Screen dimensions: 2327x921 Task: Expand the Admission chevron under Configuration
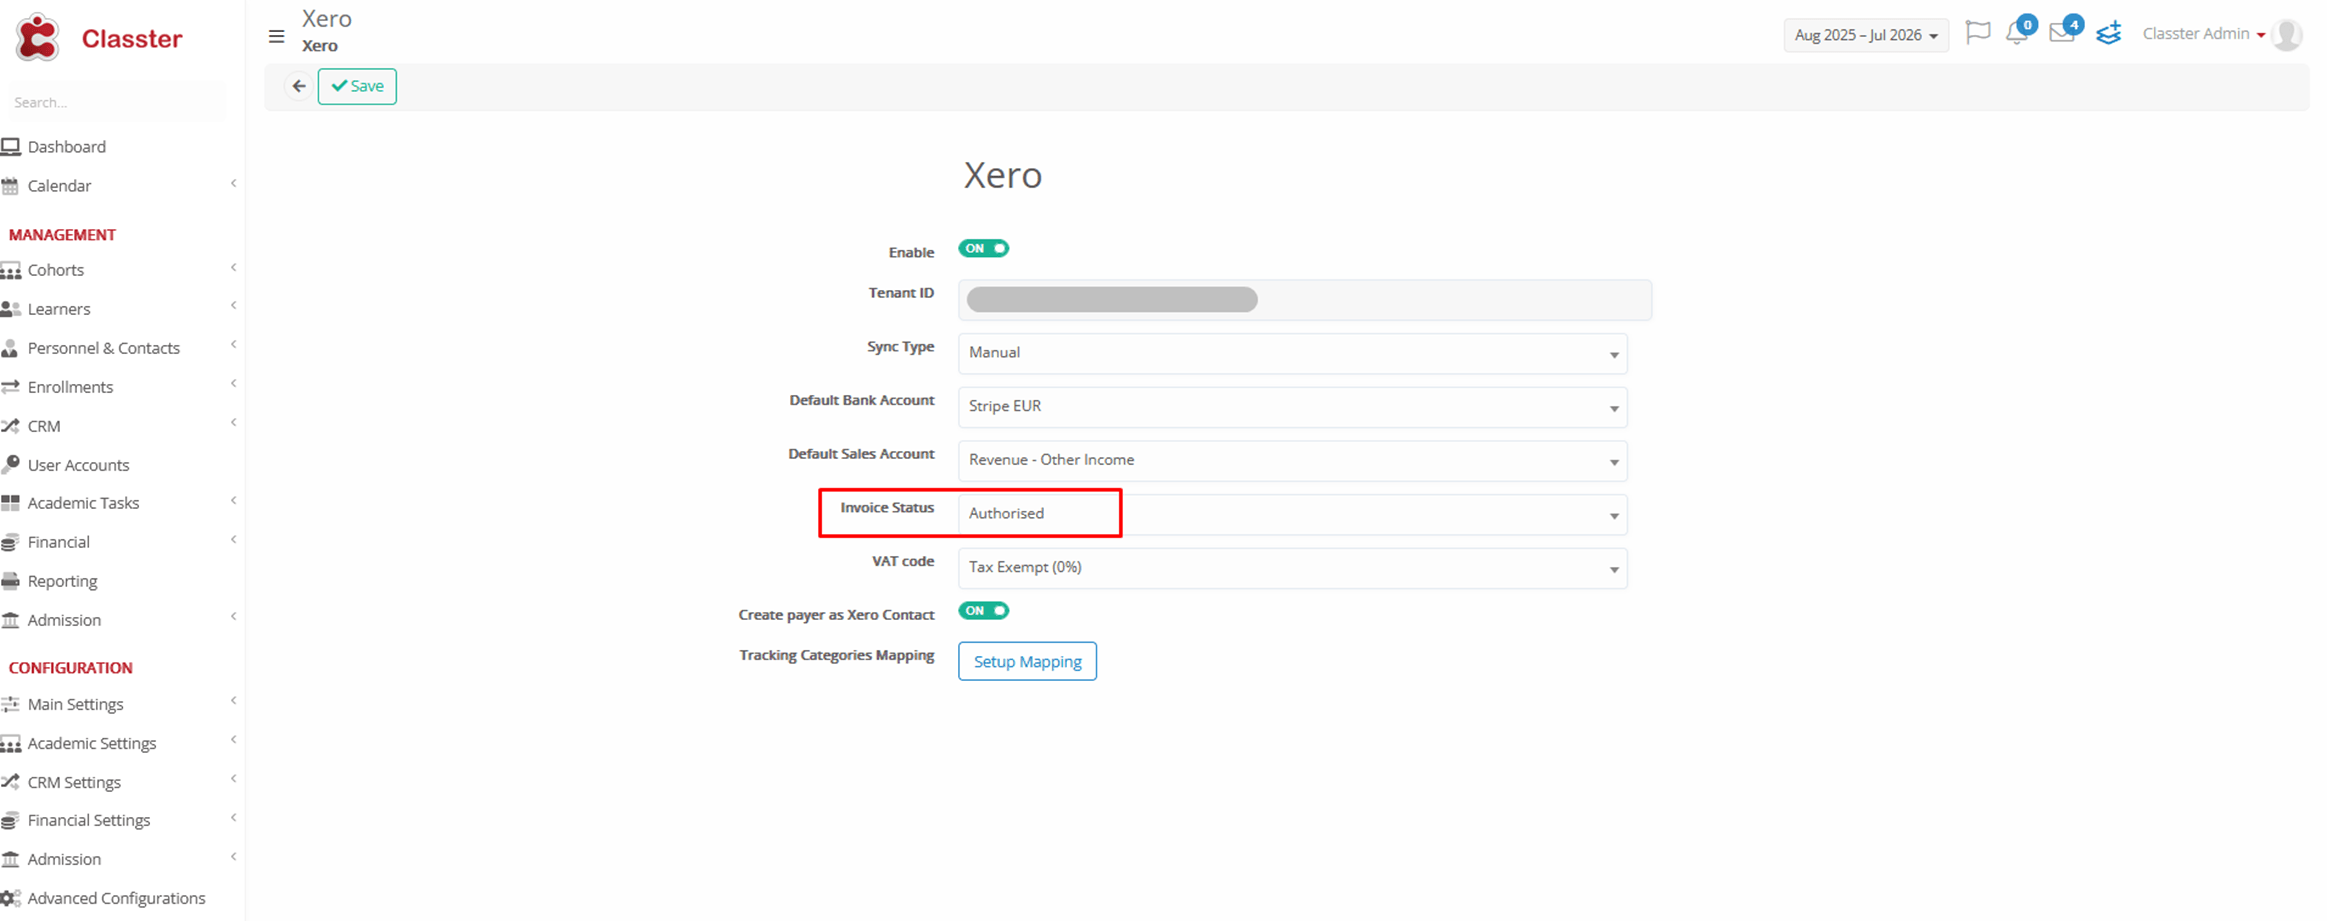[x=233, y=857]
